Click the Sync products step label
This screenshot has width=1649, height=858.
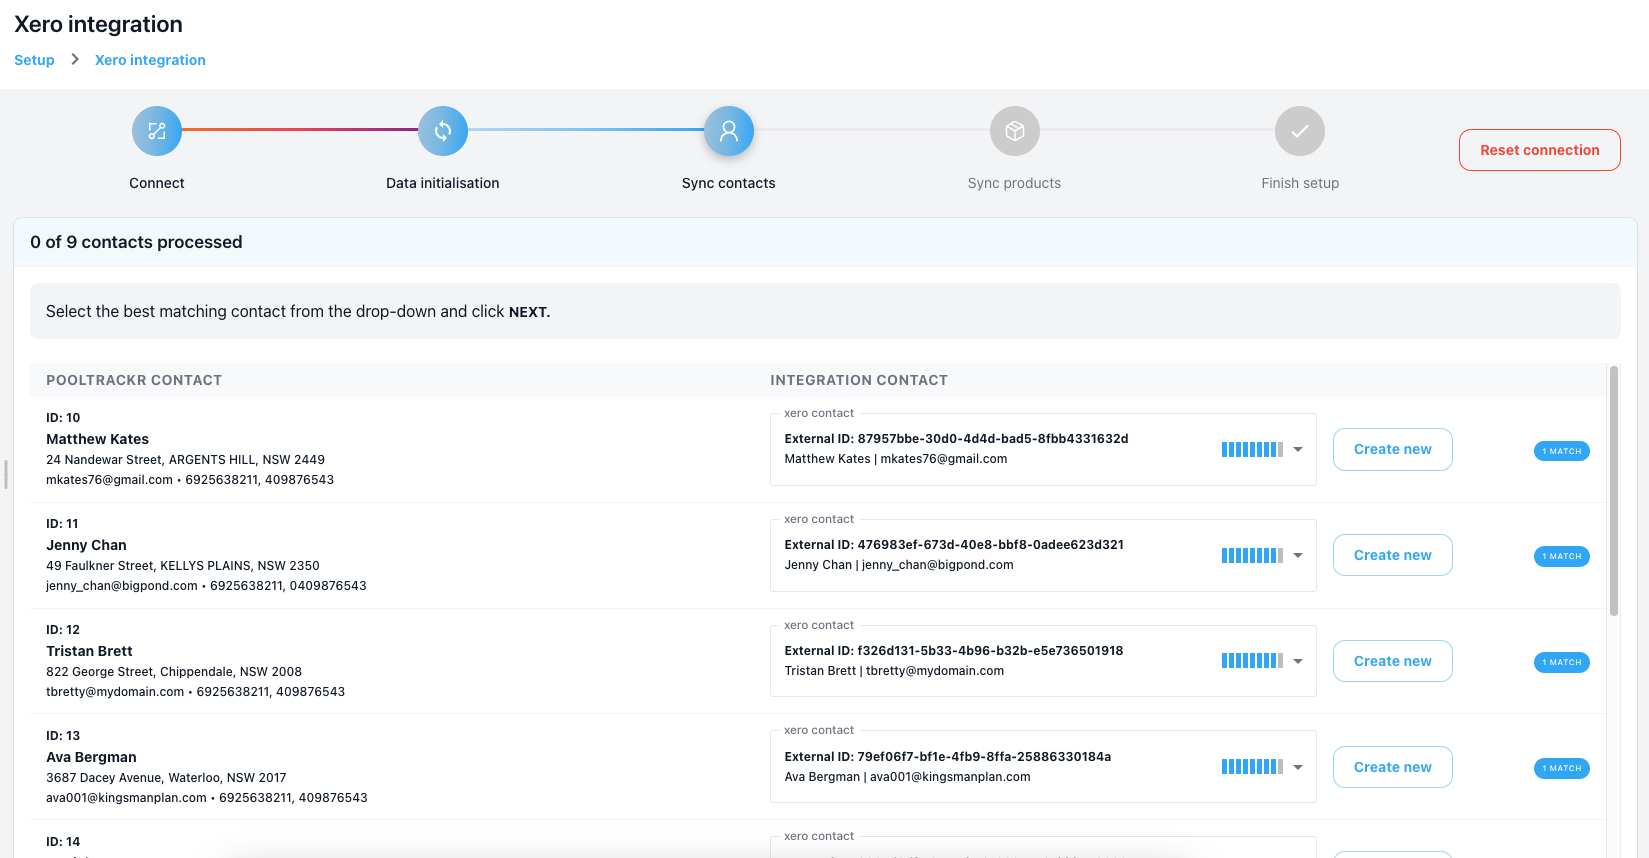pos(1015,183)
